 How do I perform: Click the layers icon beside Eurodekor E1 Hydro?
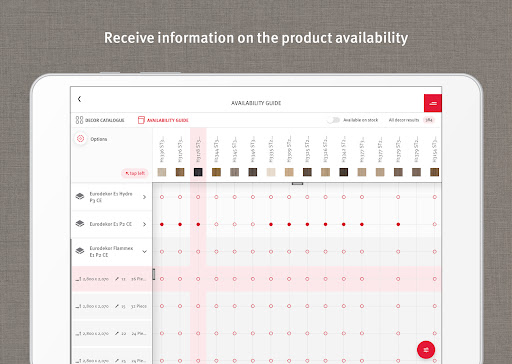tap(80, 196)
